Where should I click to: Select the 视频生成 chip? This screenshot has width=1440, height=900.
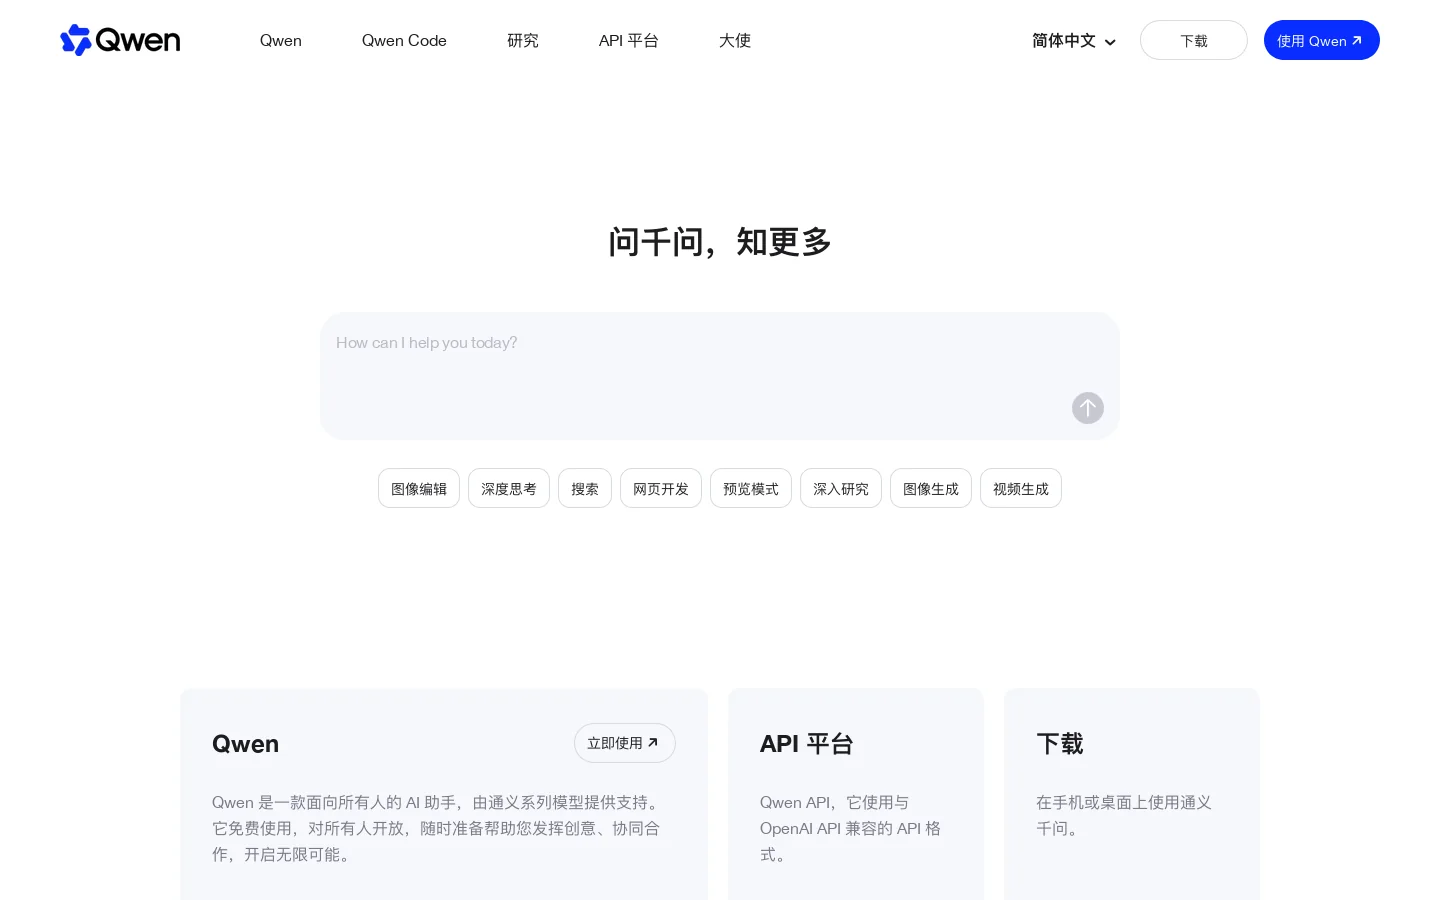1021,488
